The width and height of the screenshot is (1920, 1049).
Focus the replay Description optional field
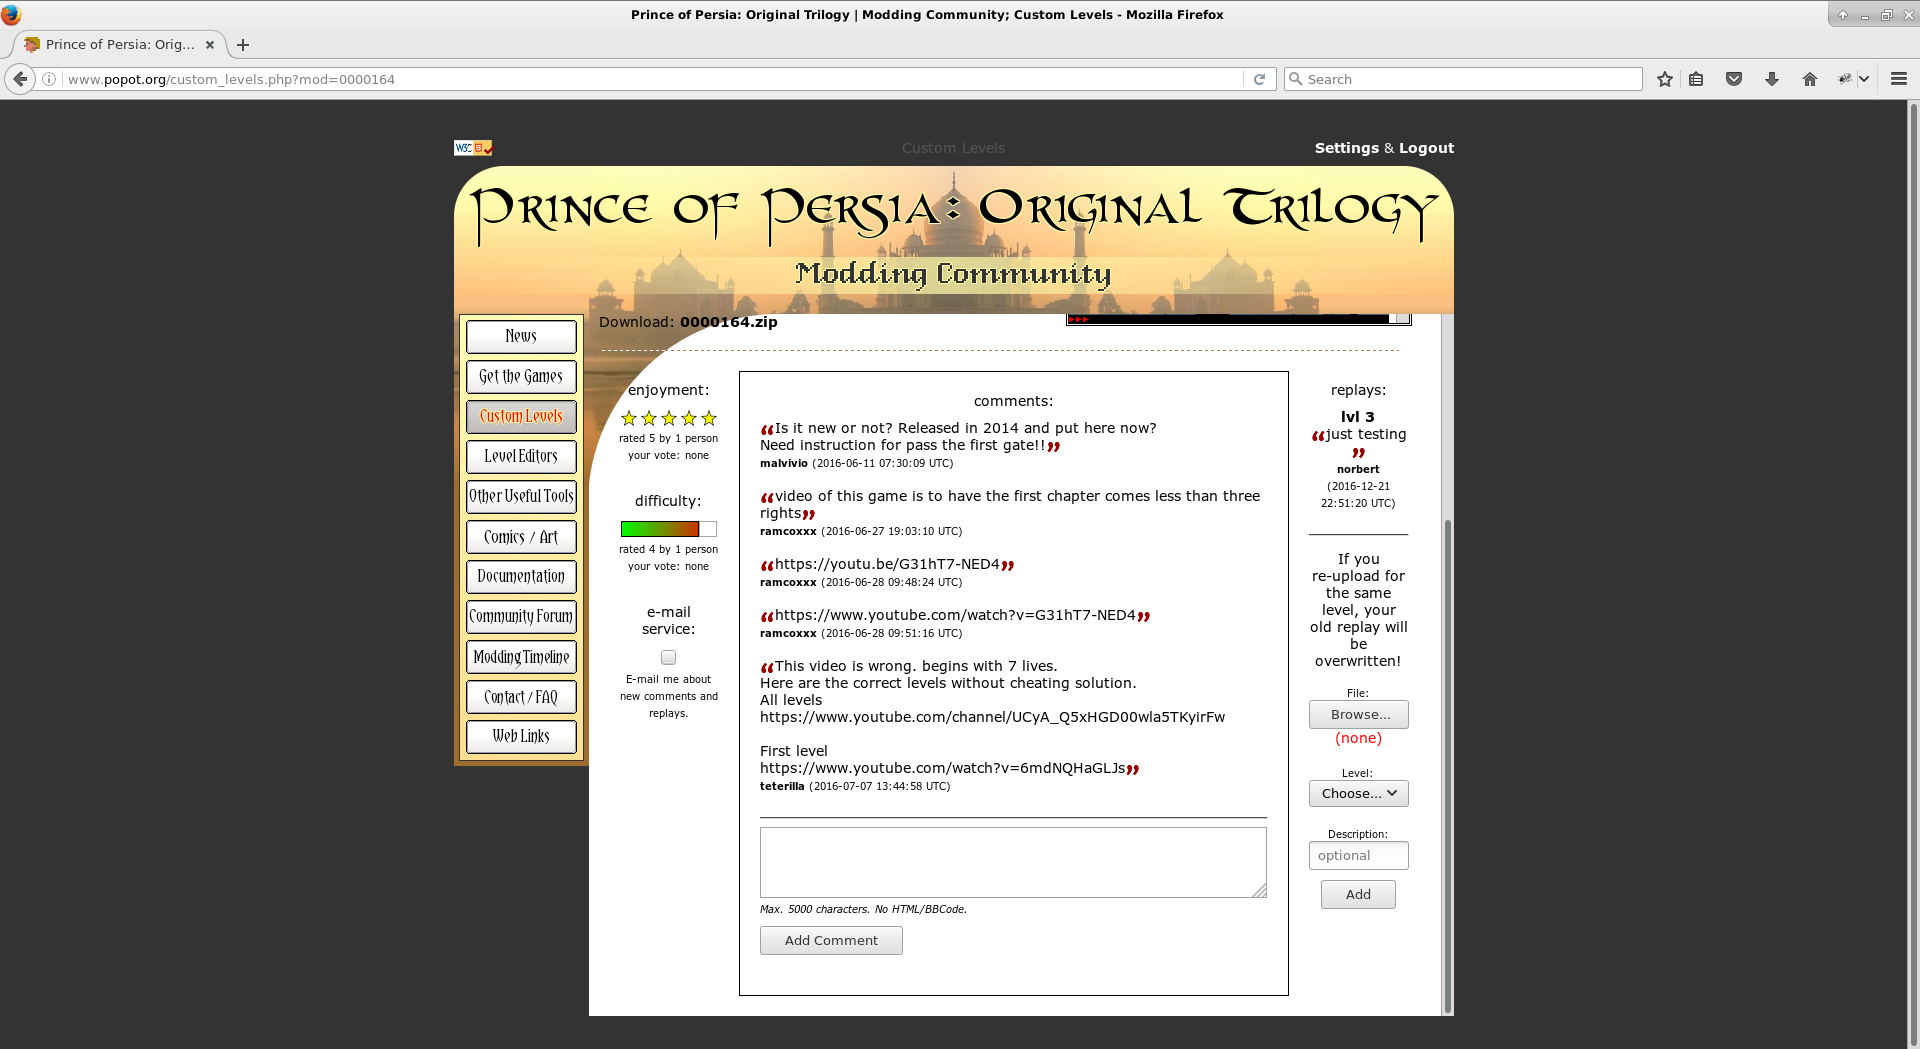(x=1359, y=855)
